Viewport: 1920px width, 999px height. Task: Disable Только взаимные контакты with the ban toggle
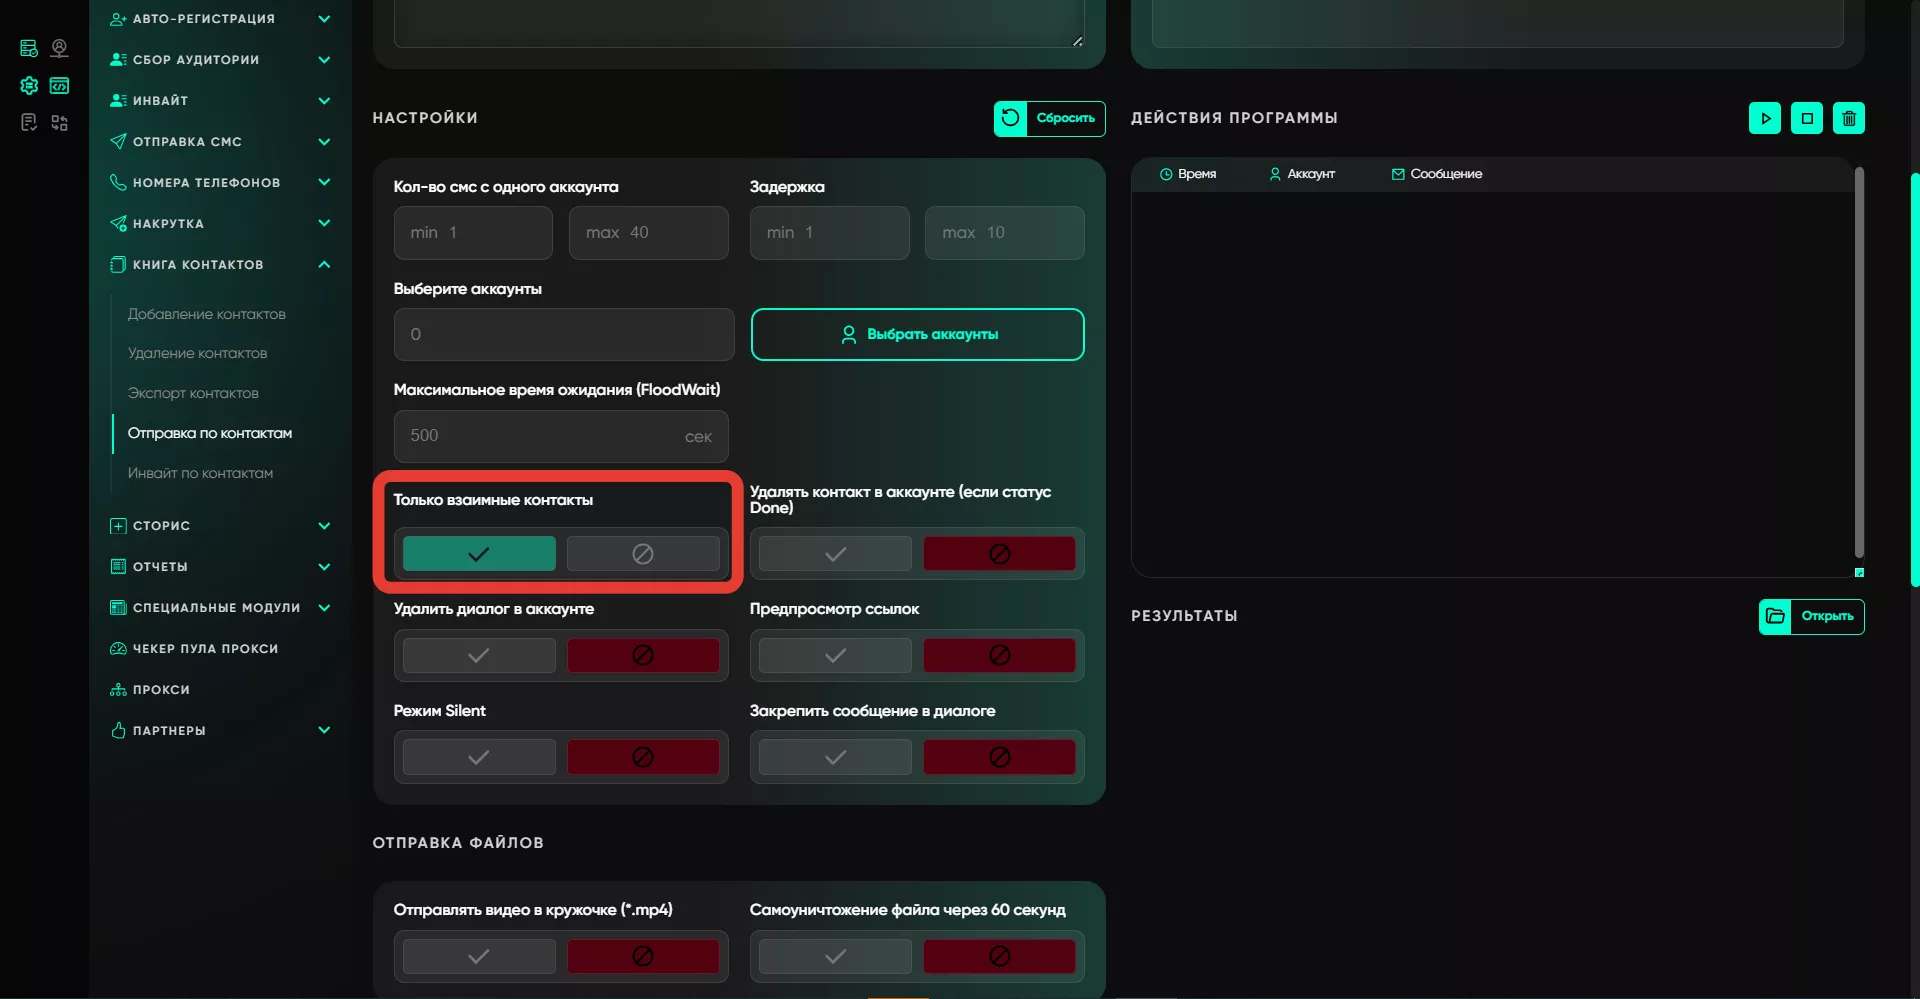643,554
